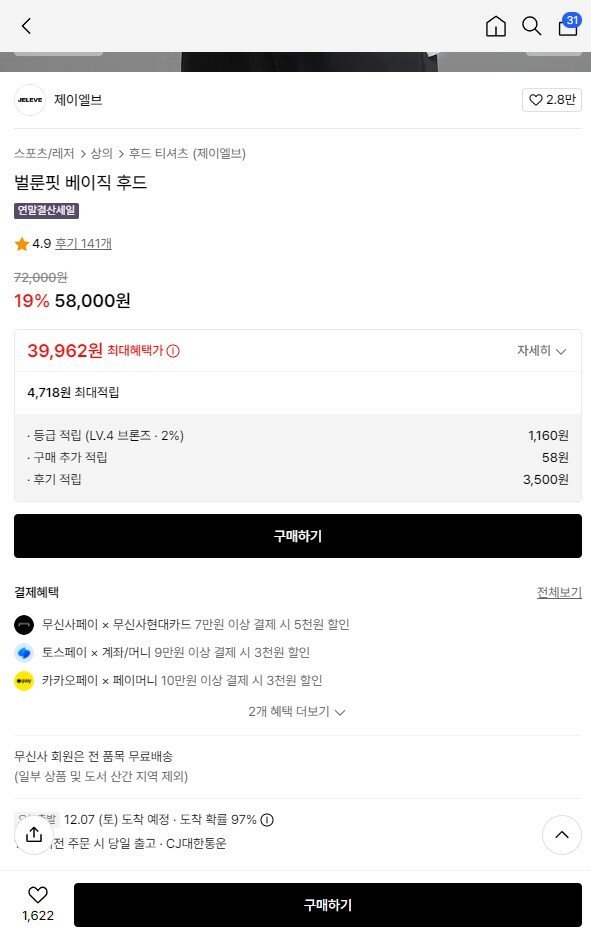Click info icon next to 최대혜택가
The height and width of the screenshot is (934, 591).
pyautogui.click(x=173, y=351)
